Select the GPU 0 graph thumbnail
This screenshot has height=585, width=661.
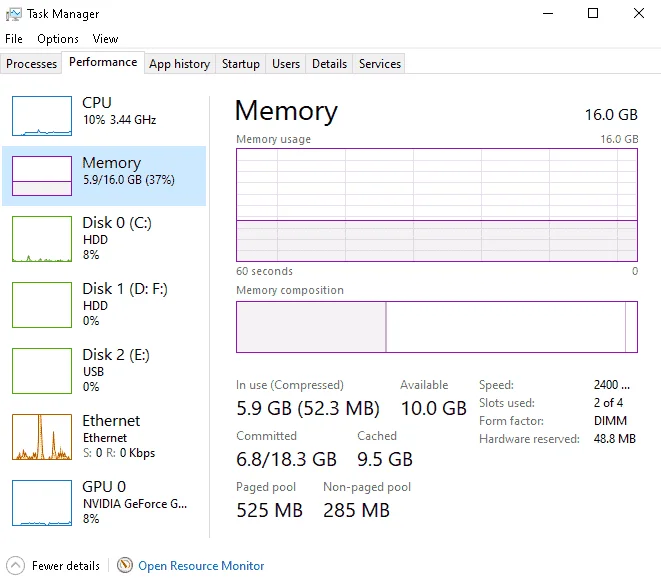click(42, 503)
